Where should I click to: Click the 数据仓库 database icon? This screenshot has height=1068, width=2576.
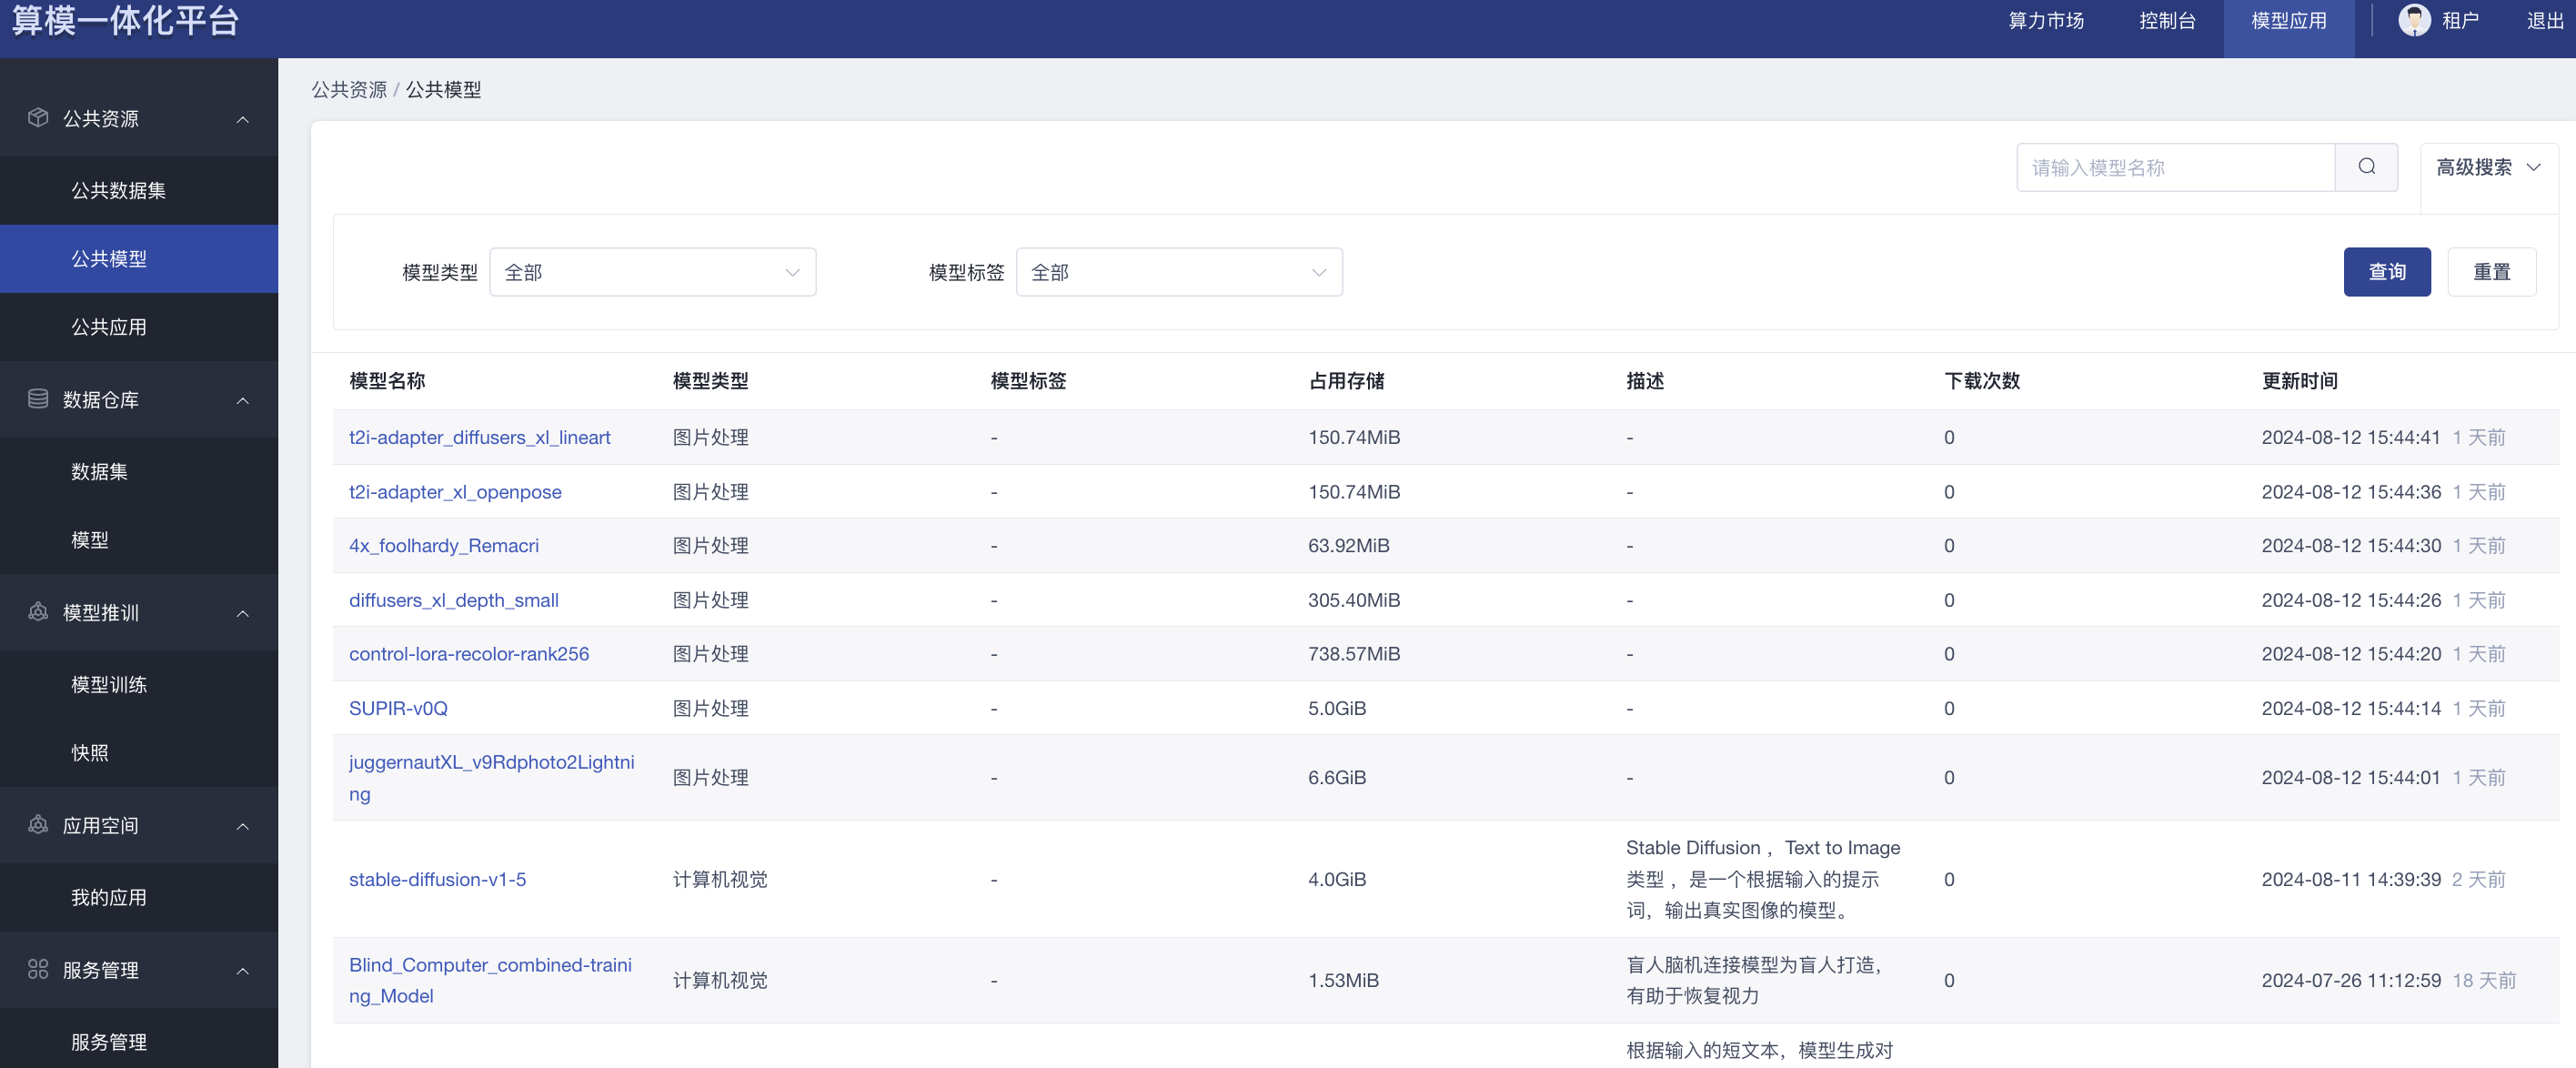(x=38, y=399)
